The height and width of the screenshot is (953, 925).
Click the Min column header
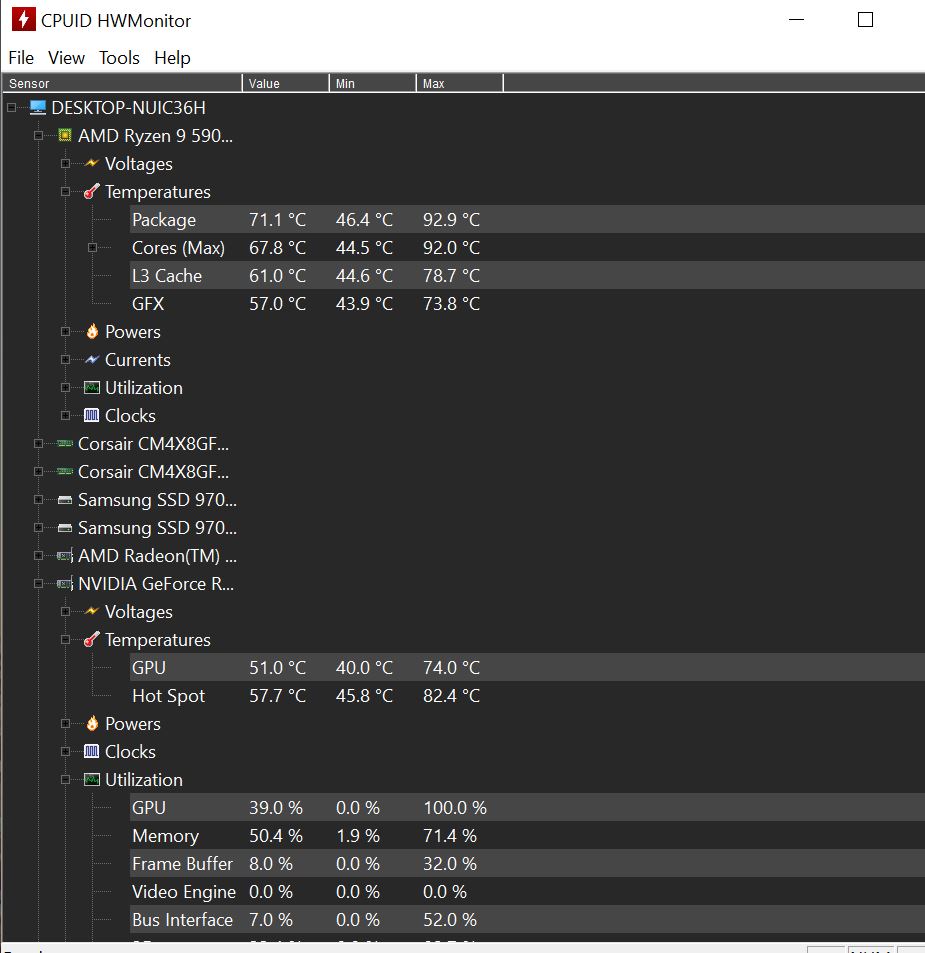point(373,83)
